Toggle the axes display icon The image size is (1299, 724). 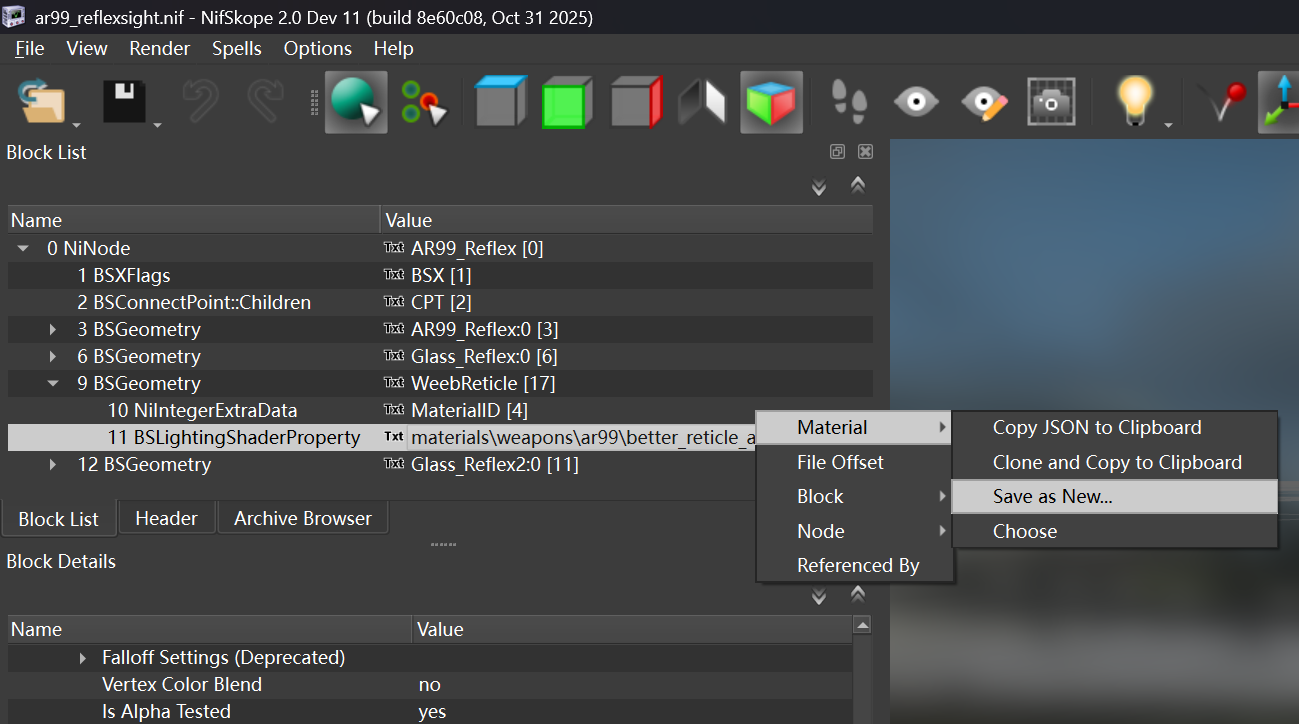click(1279, 102)
